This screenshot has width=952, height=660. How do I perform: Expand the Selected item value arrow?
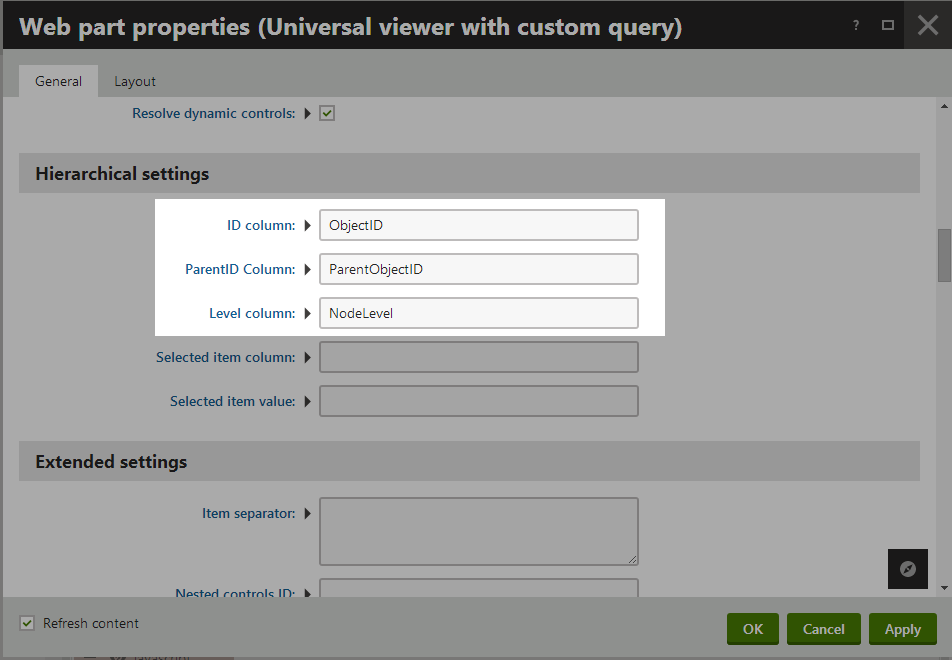coord(308,401)
